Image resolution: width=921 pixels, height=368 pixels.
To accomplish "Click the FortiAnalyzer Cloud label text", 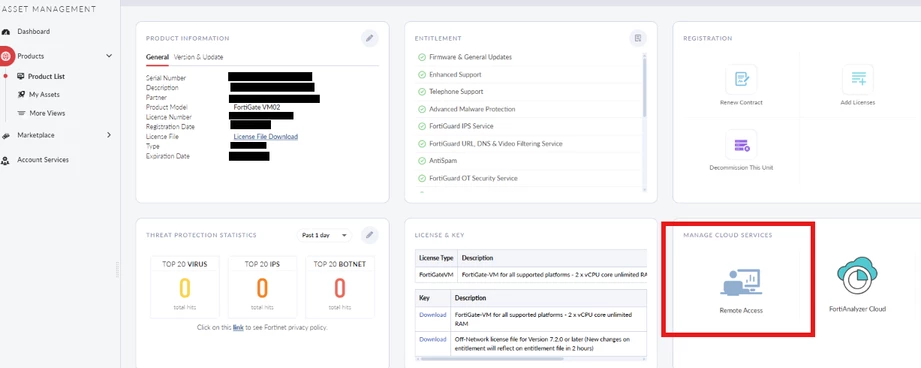I will pos(857,309).
